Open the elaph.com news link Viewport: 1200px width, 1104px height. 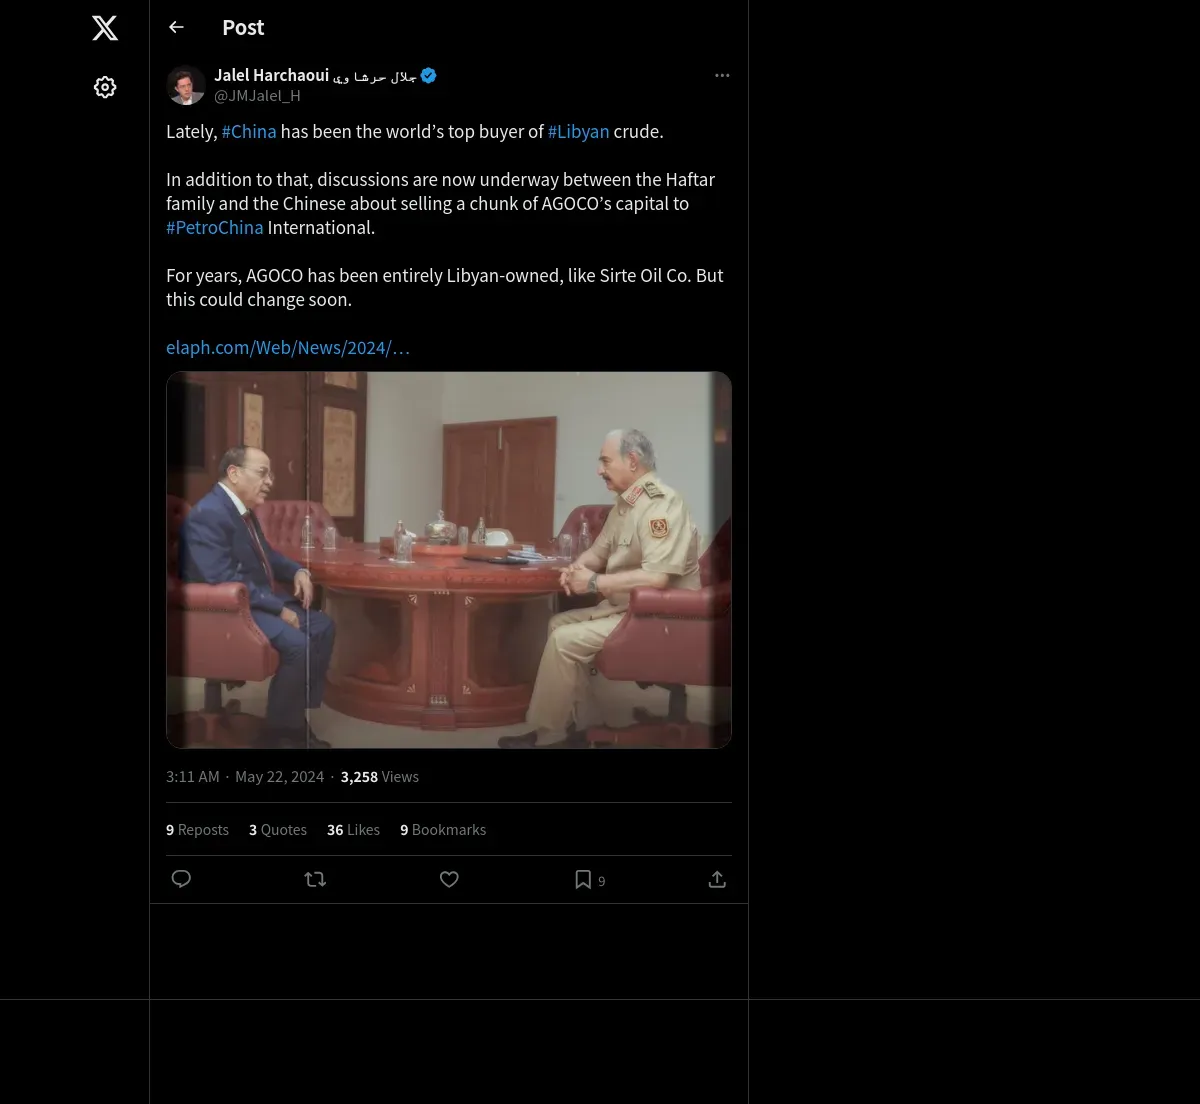[x=288, y=348]
